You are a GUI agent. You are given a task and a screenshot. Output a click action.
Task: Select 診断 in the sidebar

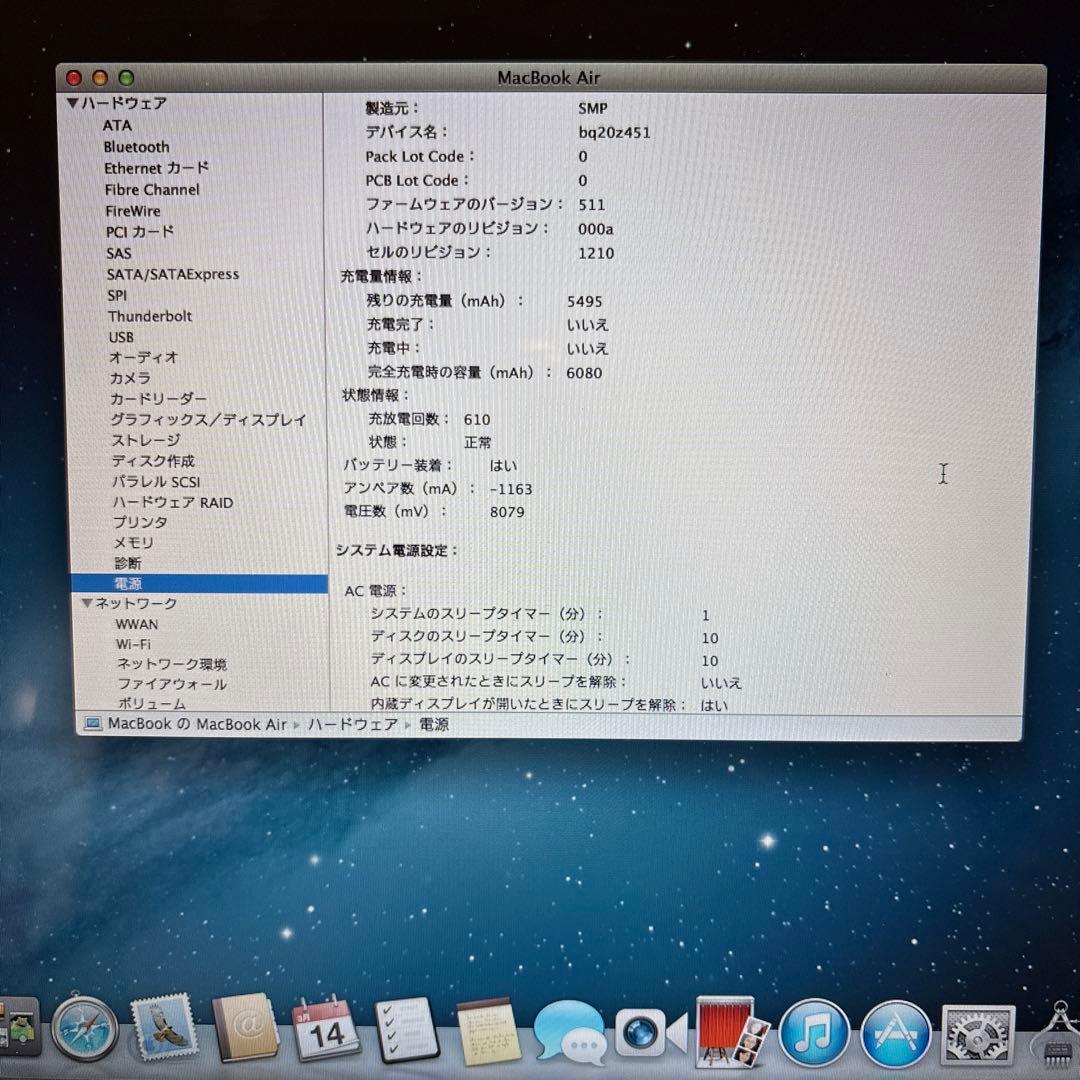[x=128, y=563]
